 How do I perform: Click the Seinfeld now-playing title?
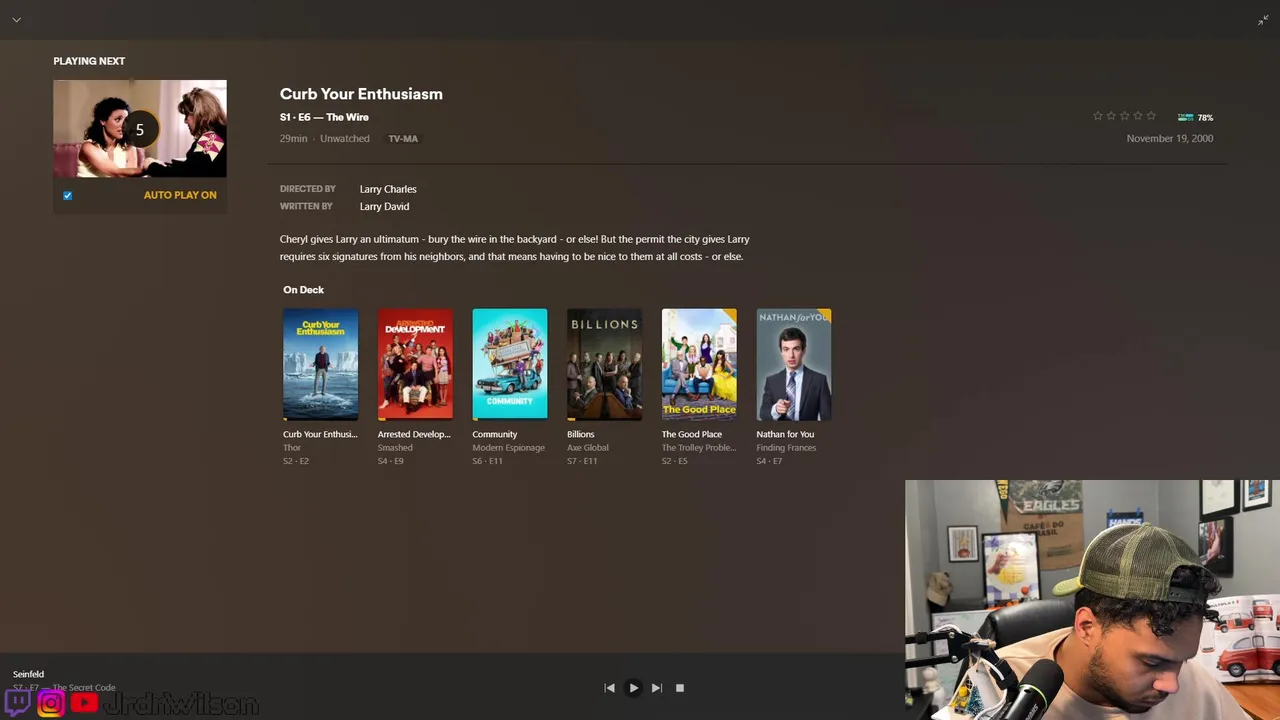pyautogui.click(x=28, y=674)
